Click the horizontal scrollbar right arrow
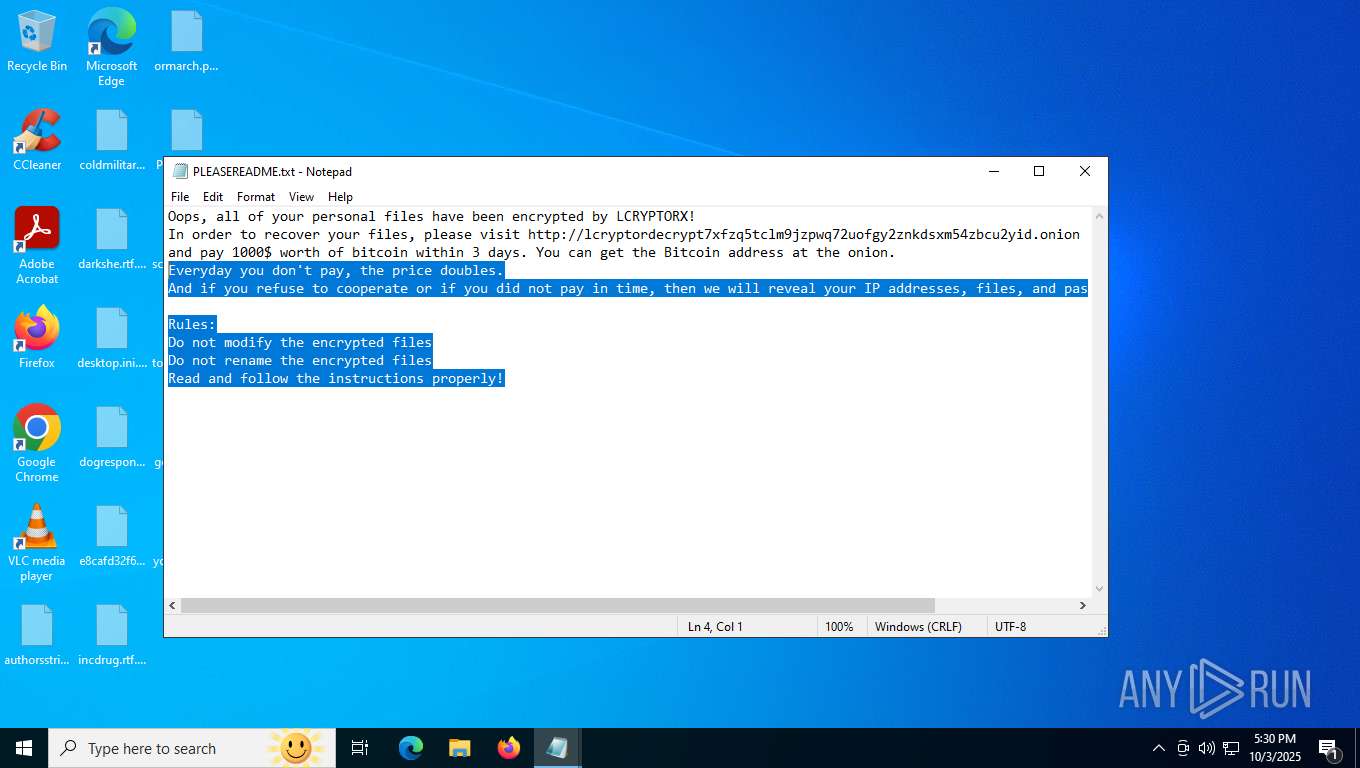Image resolution: width=1360 pixels, height=768 pixels. point(1083,605)
